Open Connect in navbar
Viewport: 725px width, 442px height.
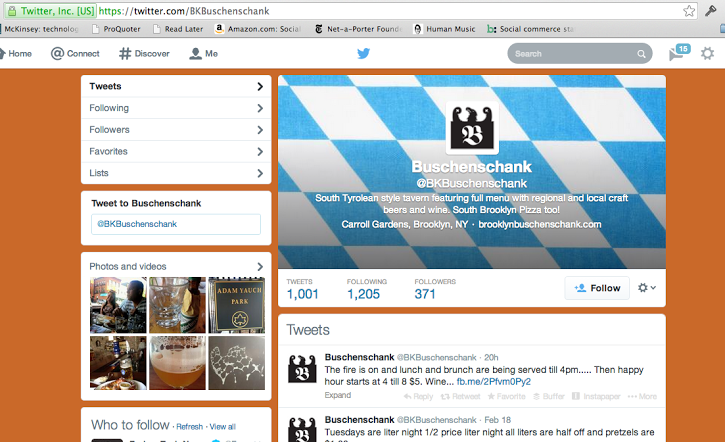tap(75, 54)
